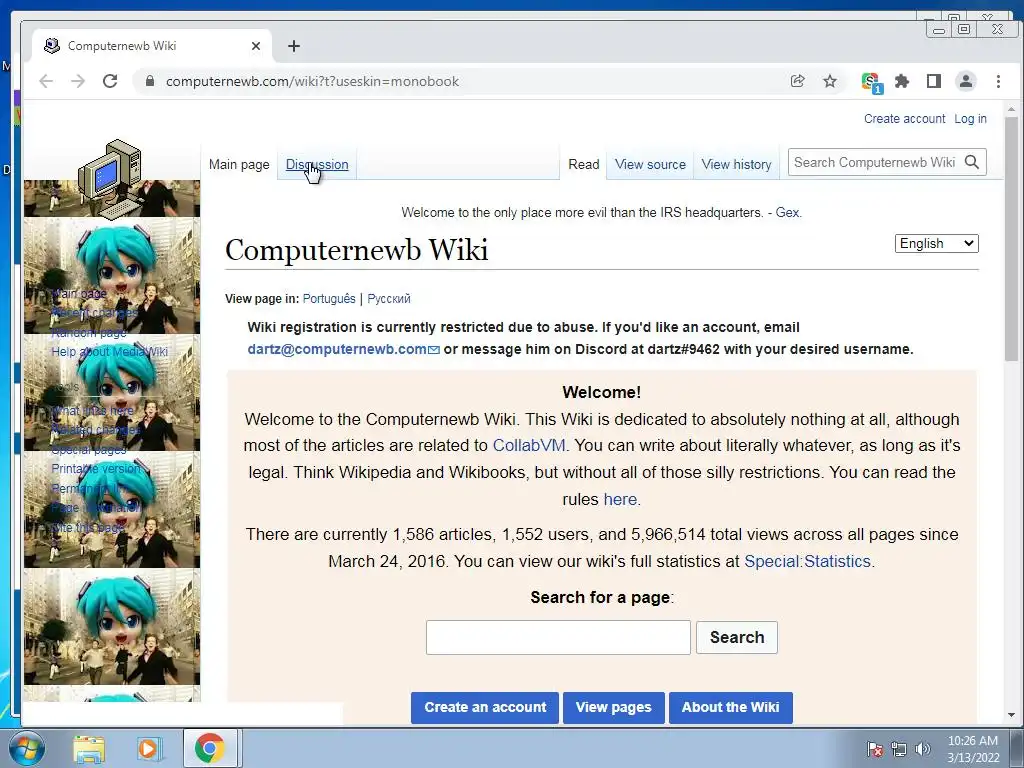Click the scrollbar down arrow
This screenshot has width=1024, height=768.
pos(1011,715)
